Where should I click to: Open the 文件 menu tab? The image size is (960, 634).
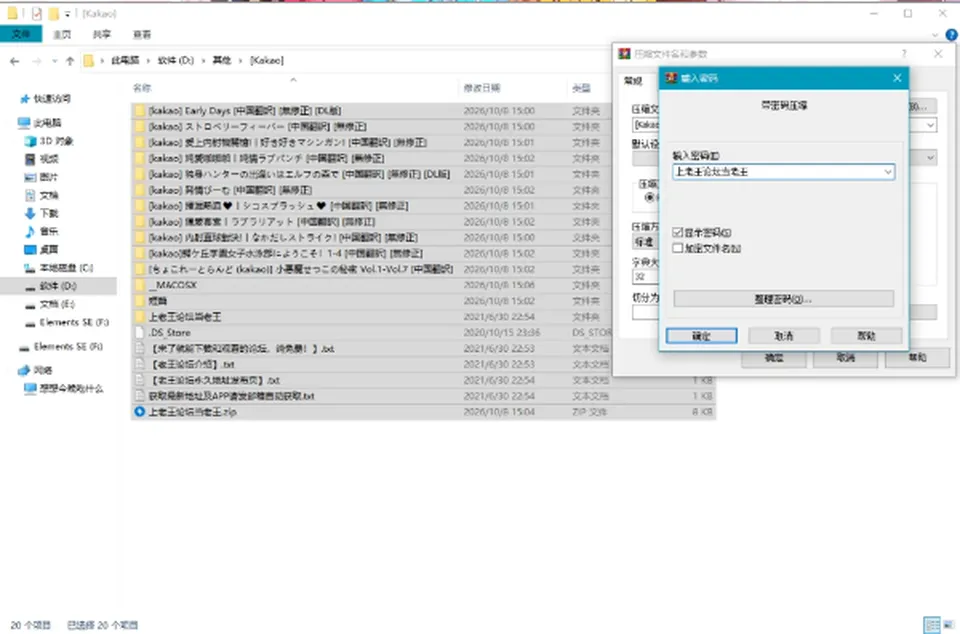point(21,34)
